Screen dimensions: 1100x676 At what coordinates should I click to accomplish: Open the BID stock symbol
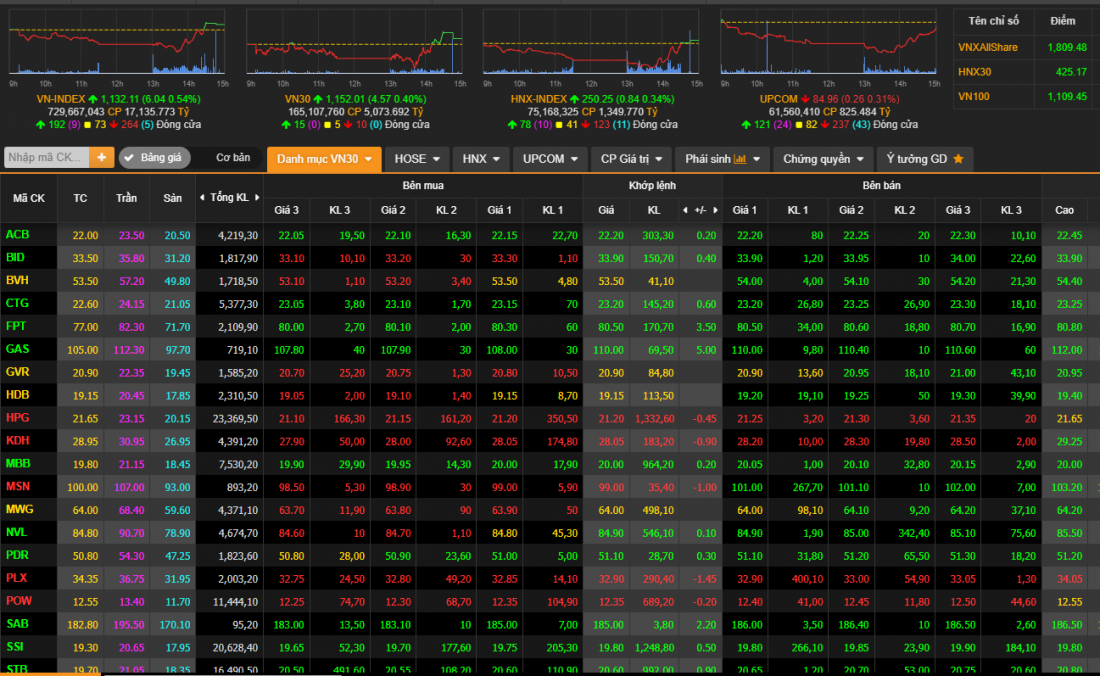click(x=15, y=257)
